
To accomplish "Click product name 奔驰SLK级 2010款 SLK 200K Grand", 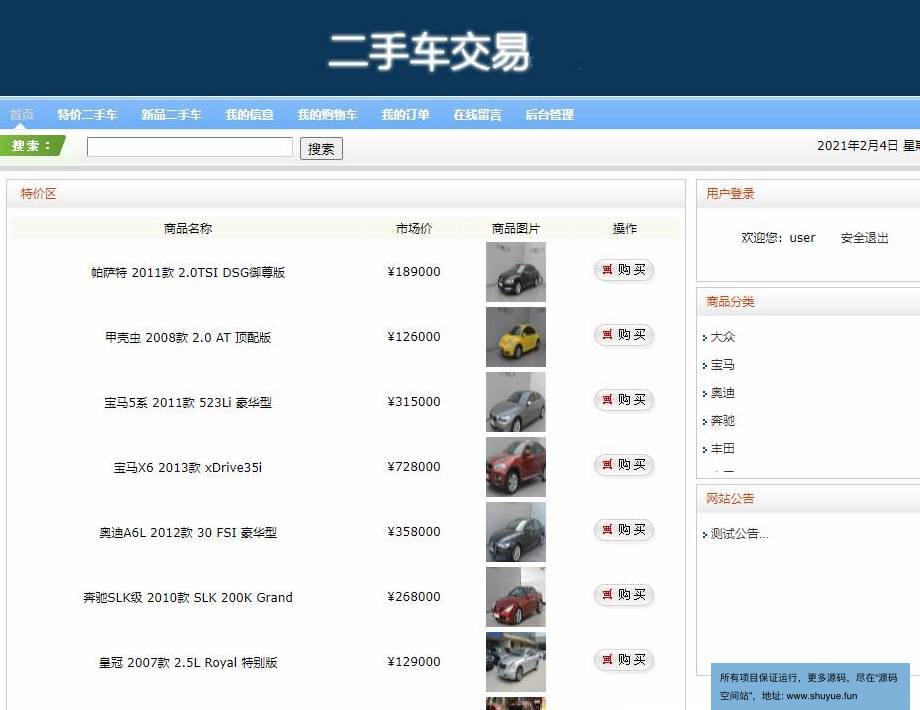I will (x=188, y=597).
